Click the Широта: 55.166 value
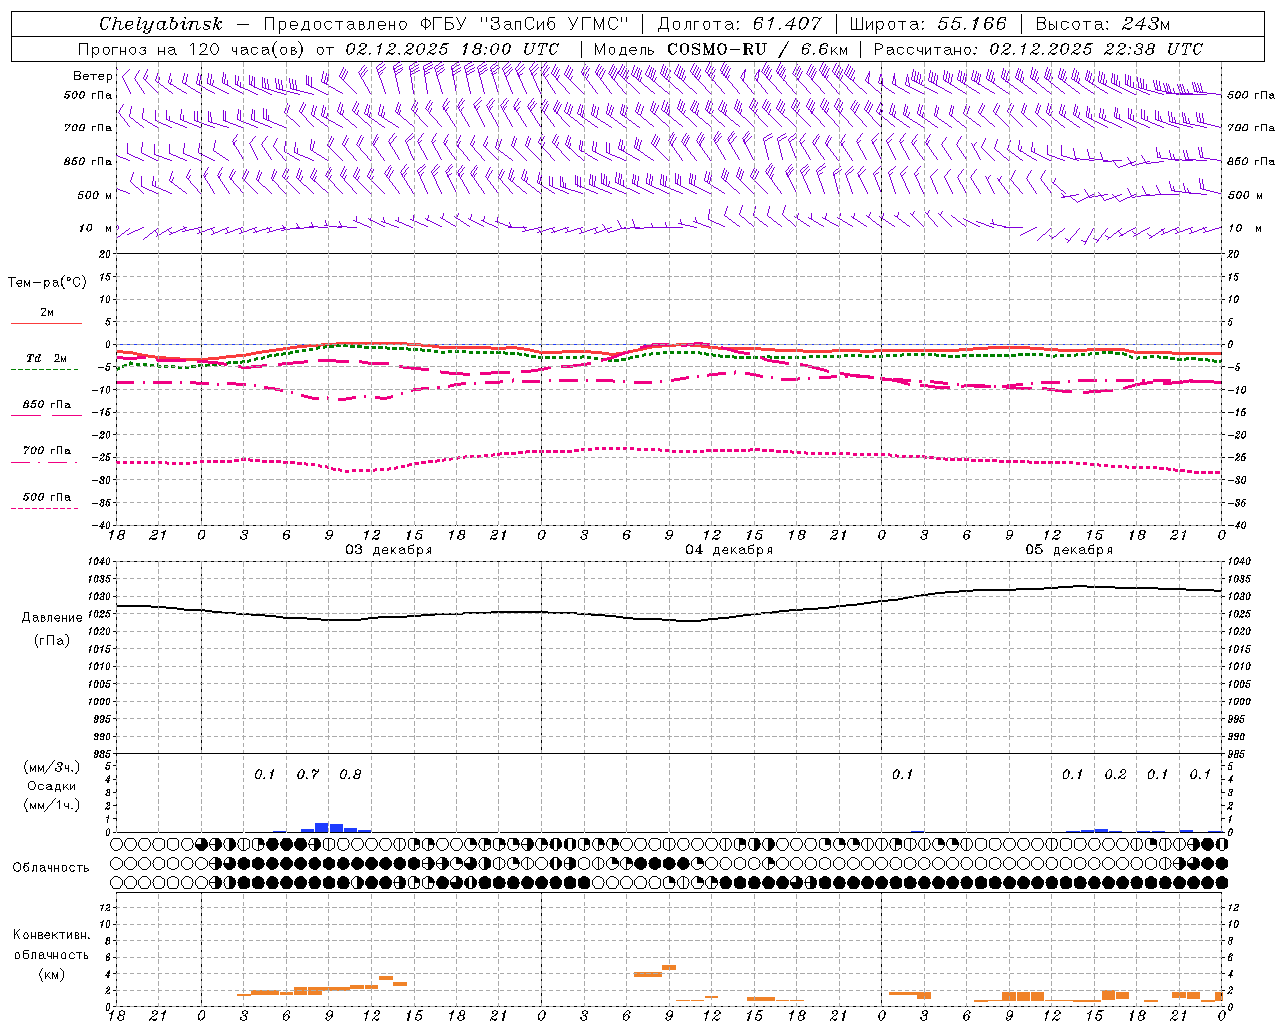Image resolution: width=1280 pixels, height=1024 pixels. (927, 24)
